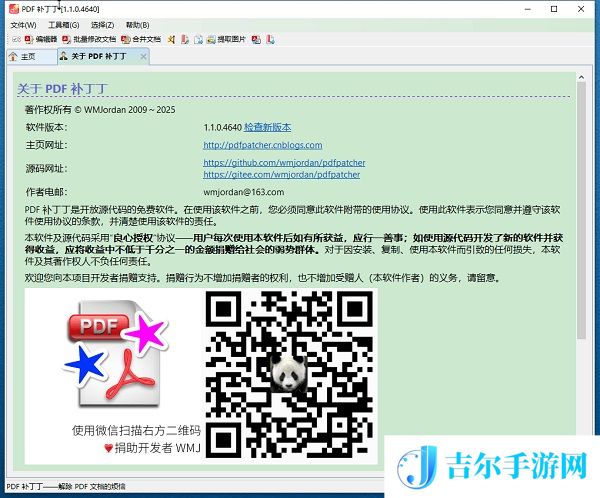Click the PDF 补丁丁 logo image
This screenshot has width=600, height=498.
point(116,354)
